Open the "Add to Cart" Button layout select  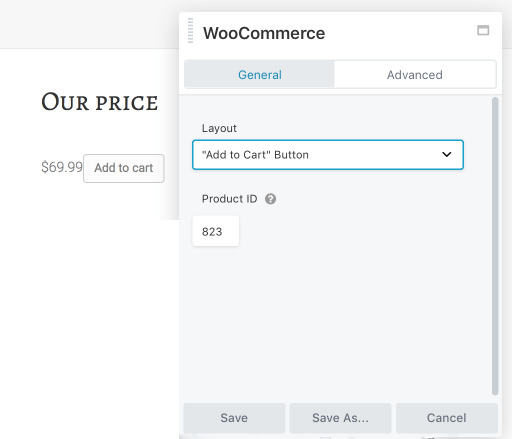click(x=328, y=155)
